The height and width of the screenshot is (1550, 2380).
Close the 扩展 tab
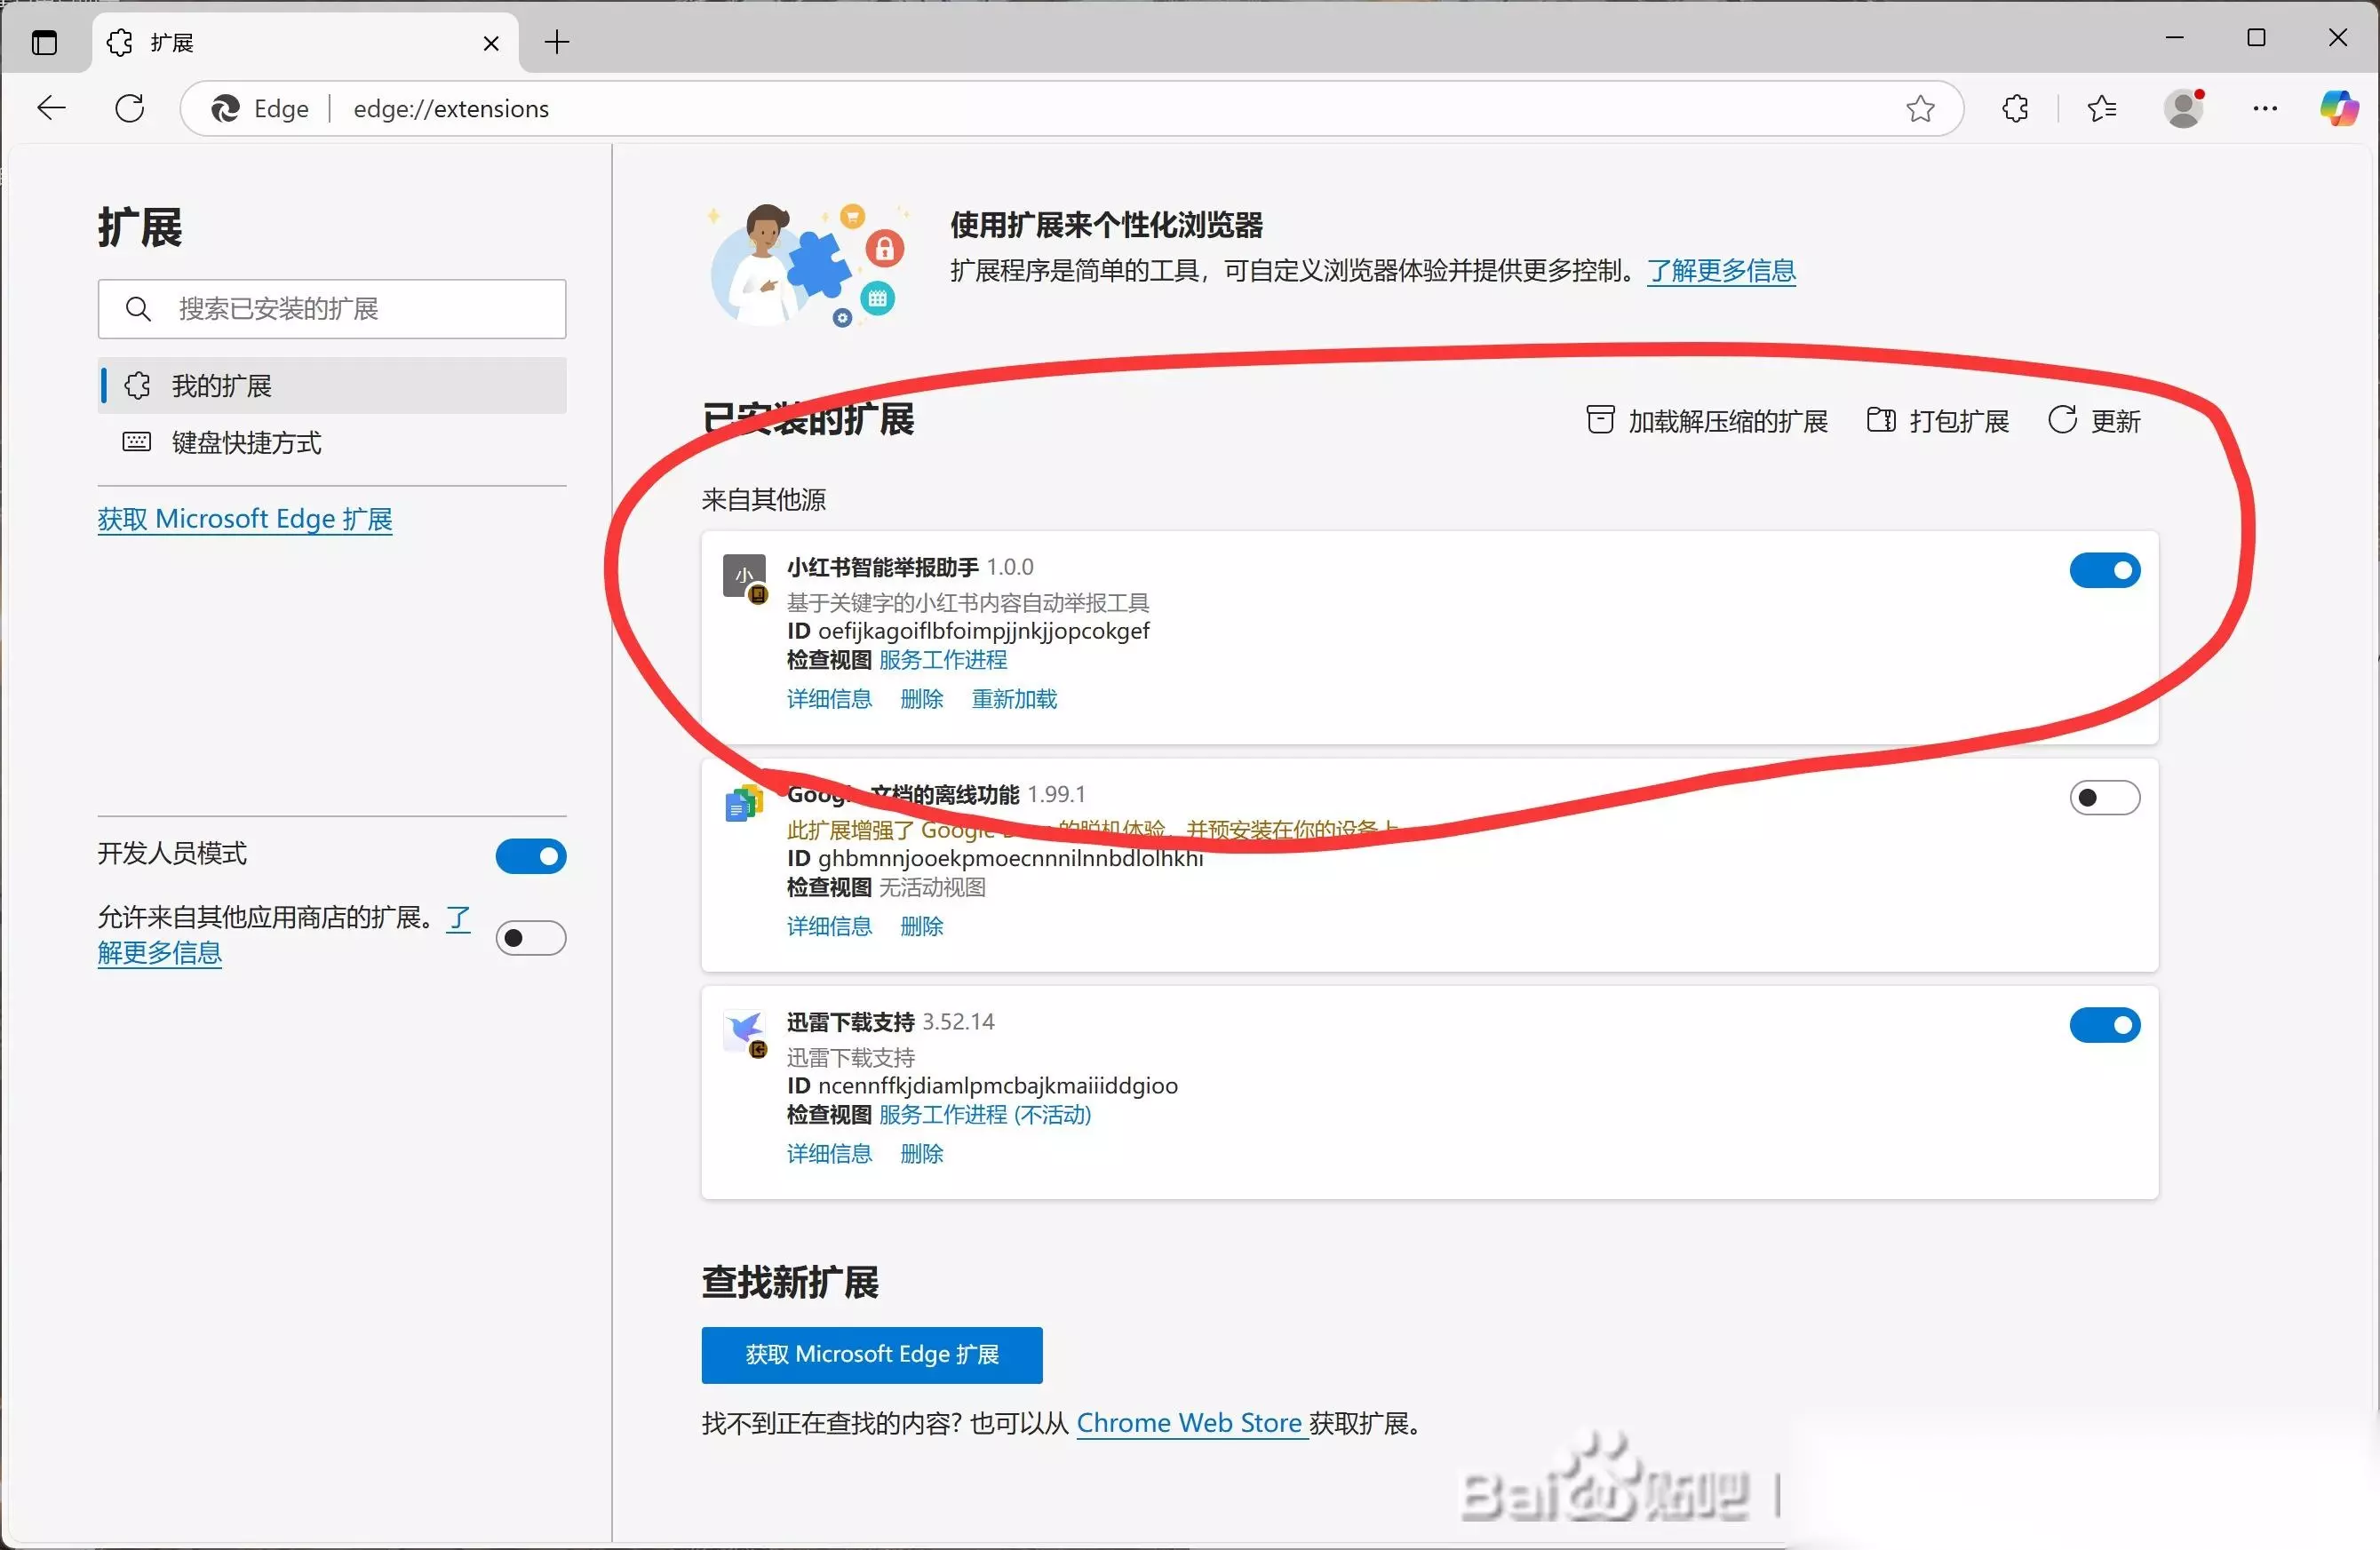pos(491,43)
